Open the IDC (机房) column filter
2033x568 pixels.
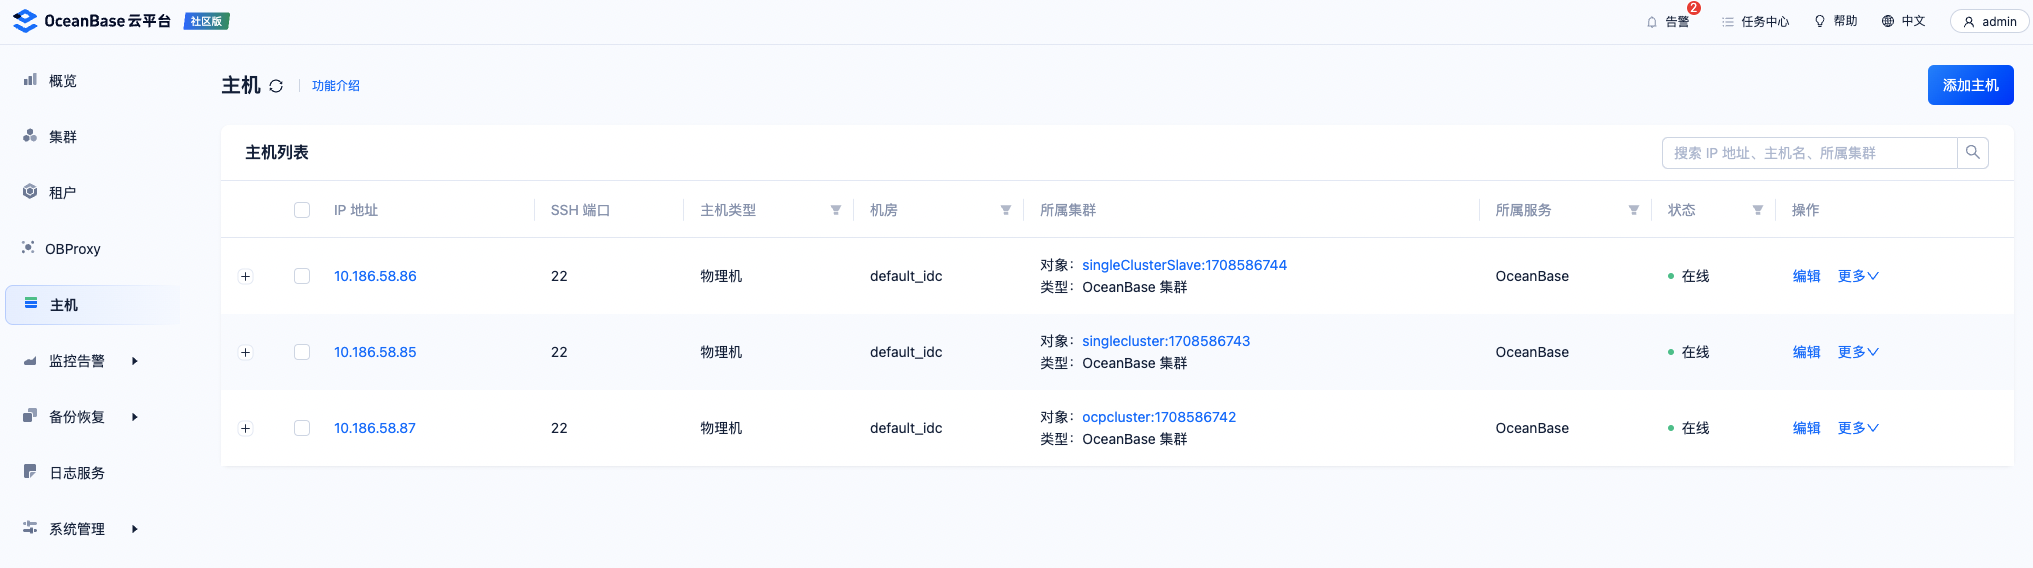[1006, 210]
